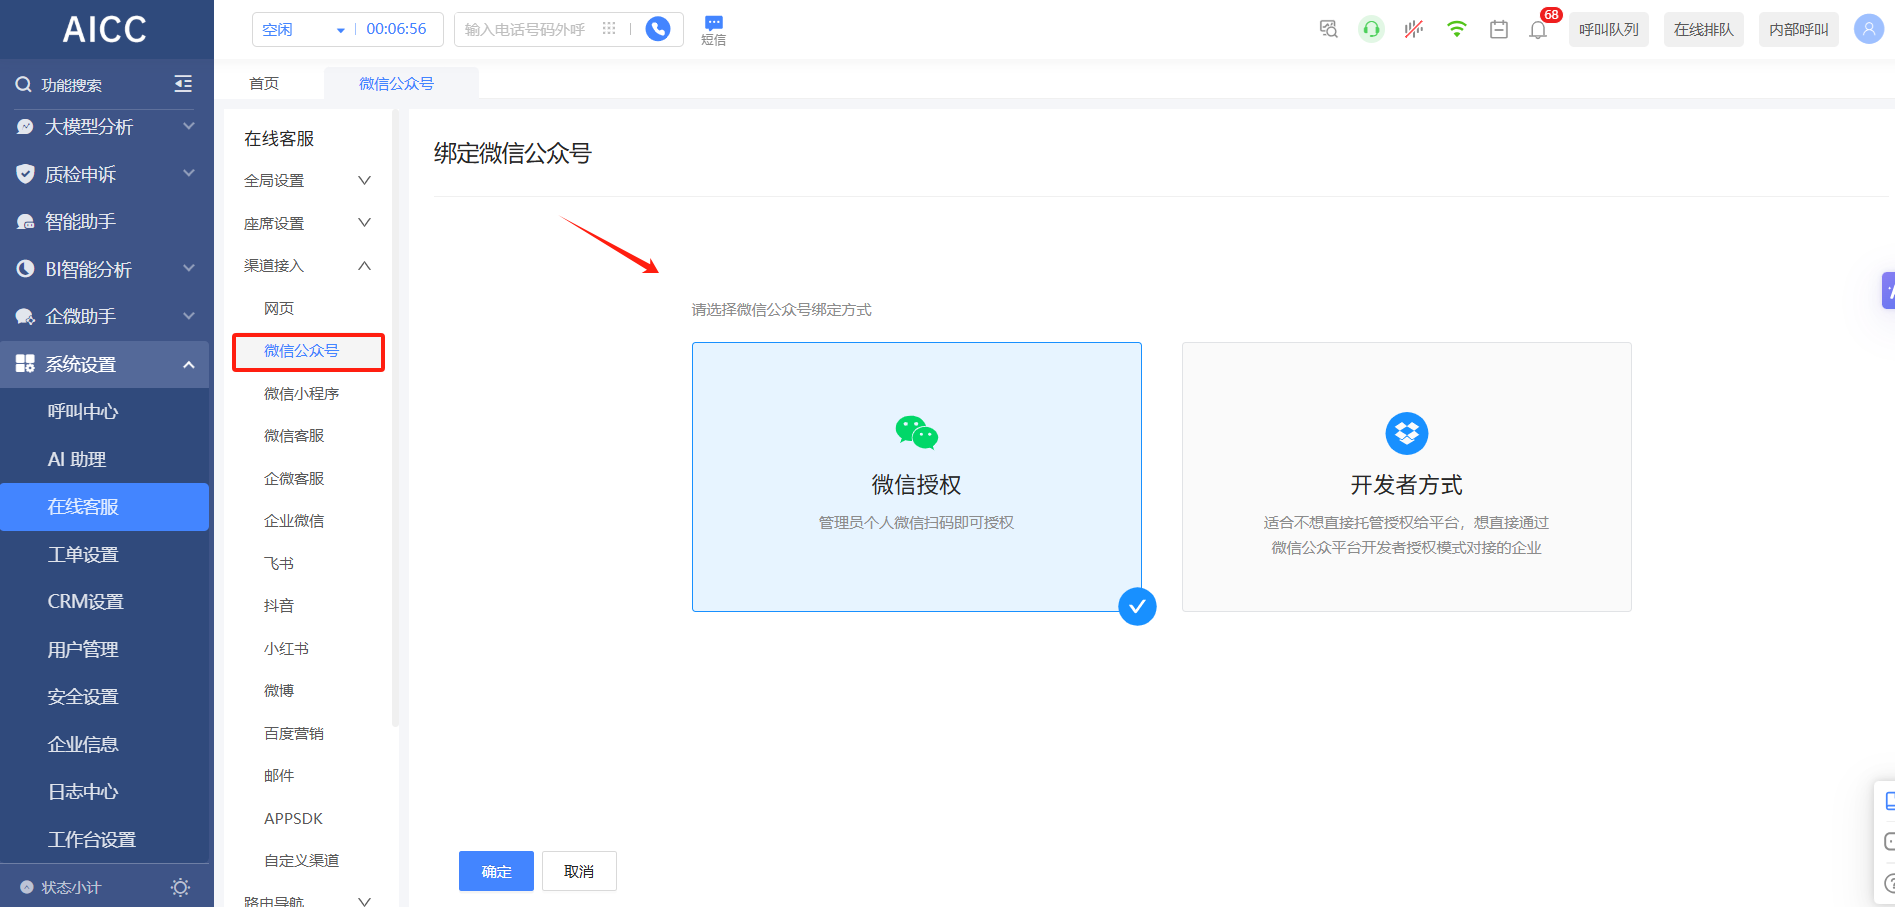The height and width of the screenshot is (907, 1895).
Task: Switch to the 首页 tab
Action: (x=264, y=83)
